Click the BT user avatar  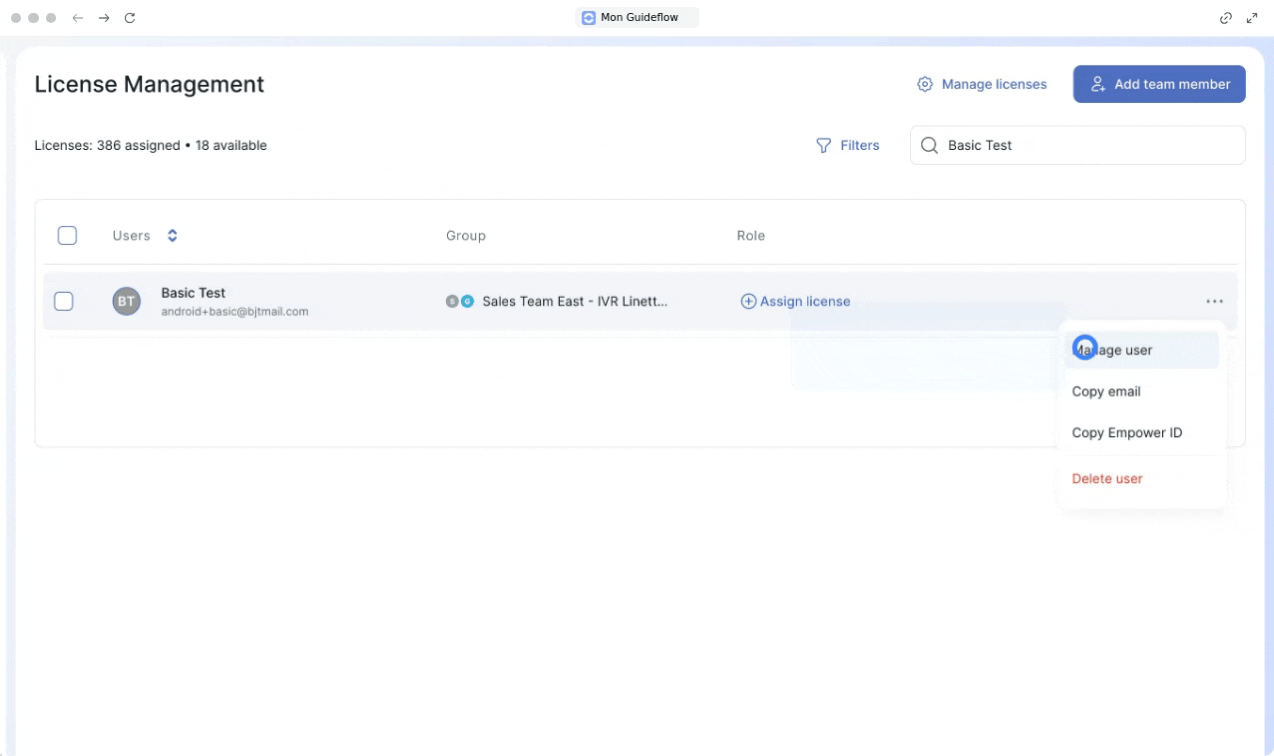tap(126, 301)
